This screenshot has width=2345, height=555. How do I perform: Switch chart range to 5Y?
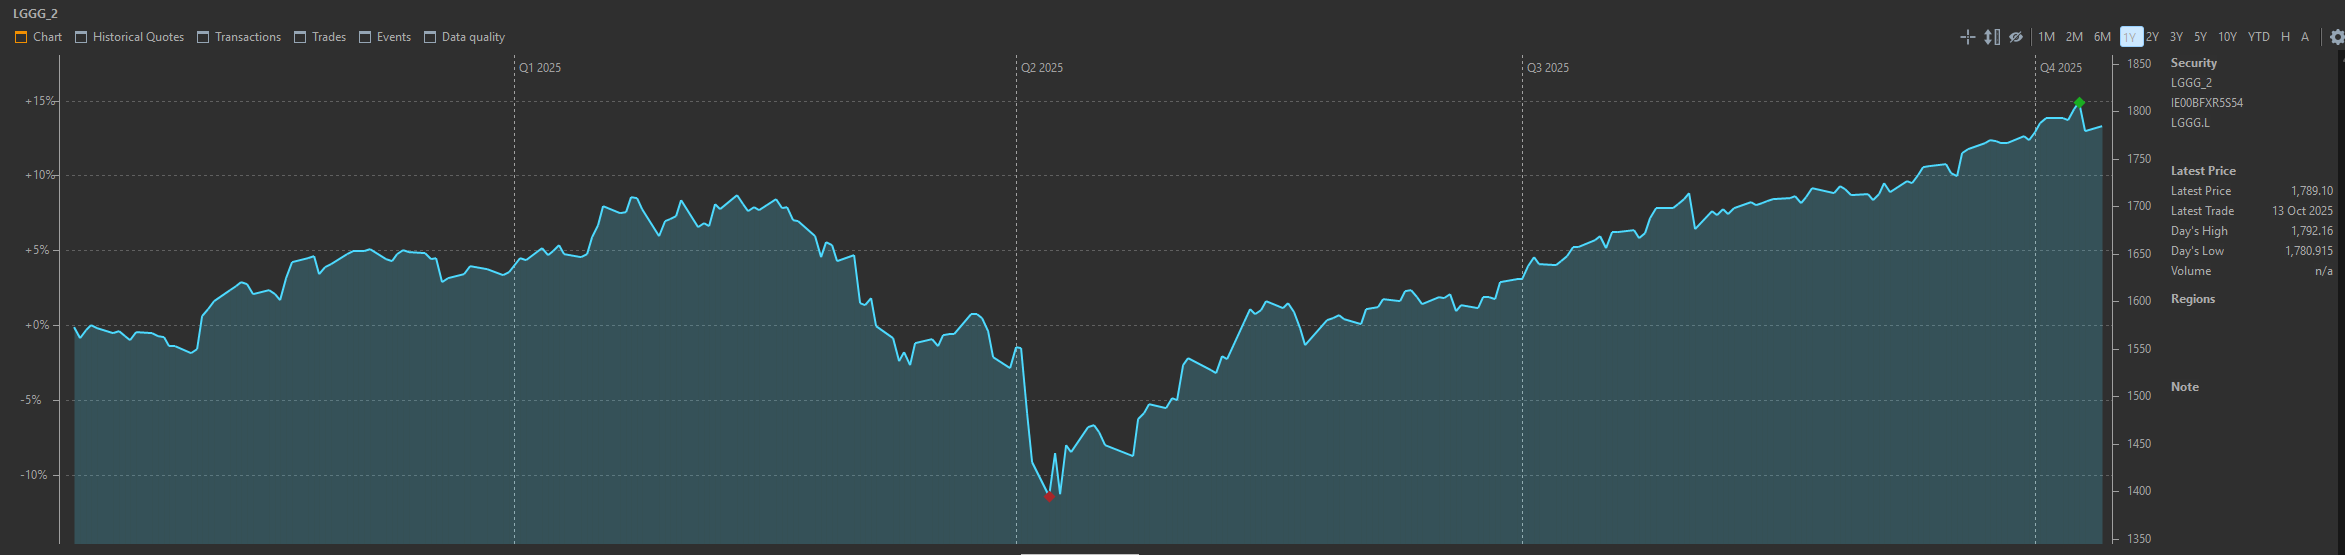pos(2200,37)
